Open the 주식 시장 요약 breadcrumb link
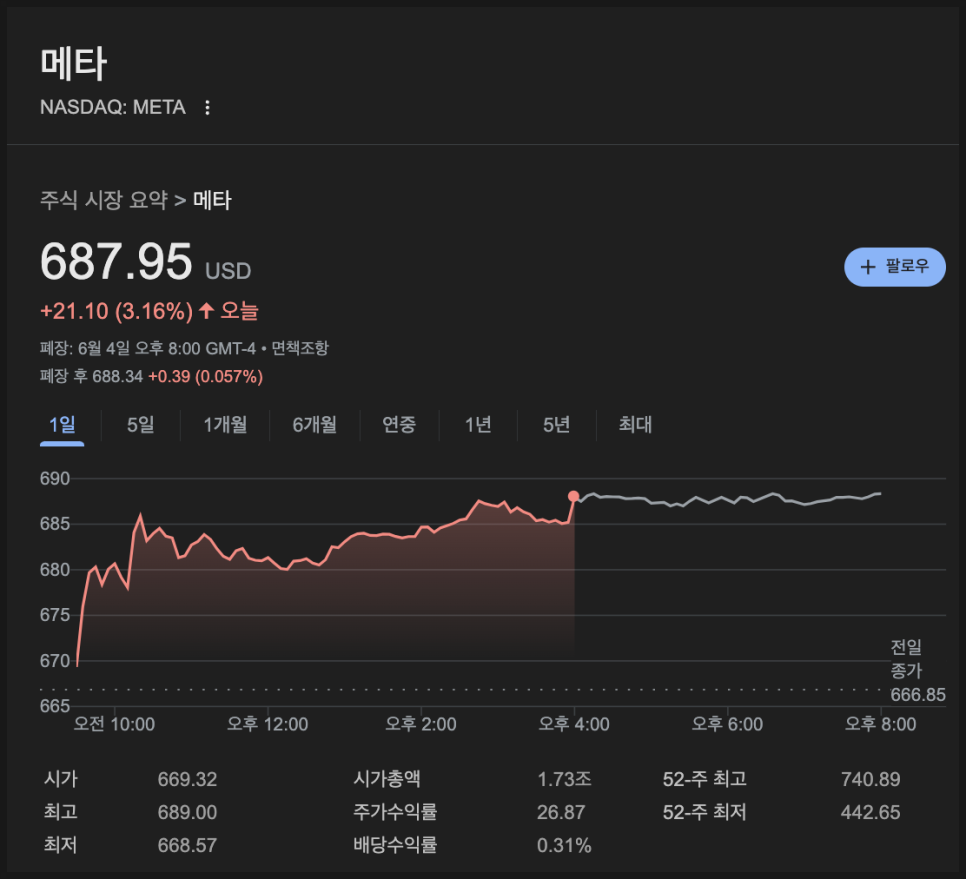 point(104,200)
